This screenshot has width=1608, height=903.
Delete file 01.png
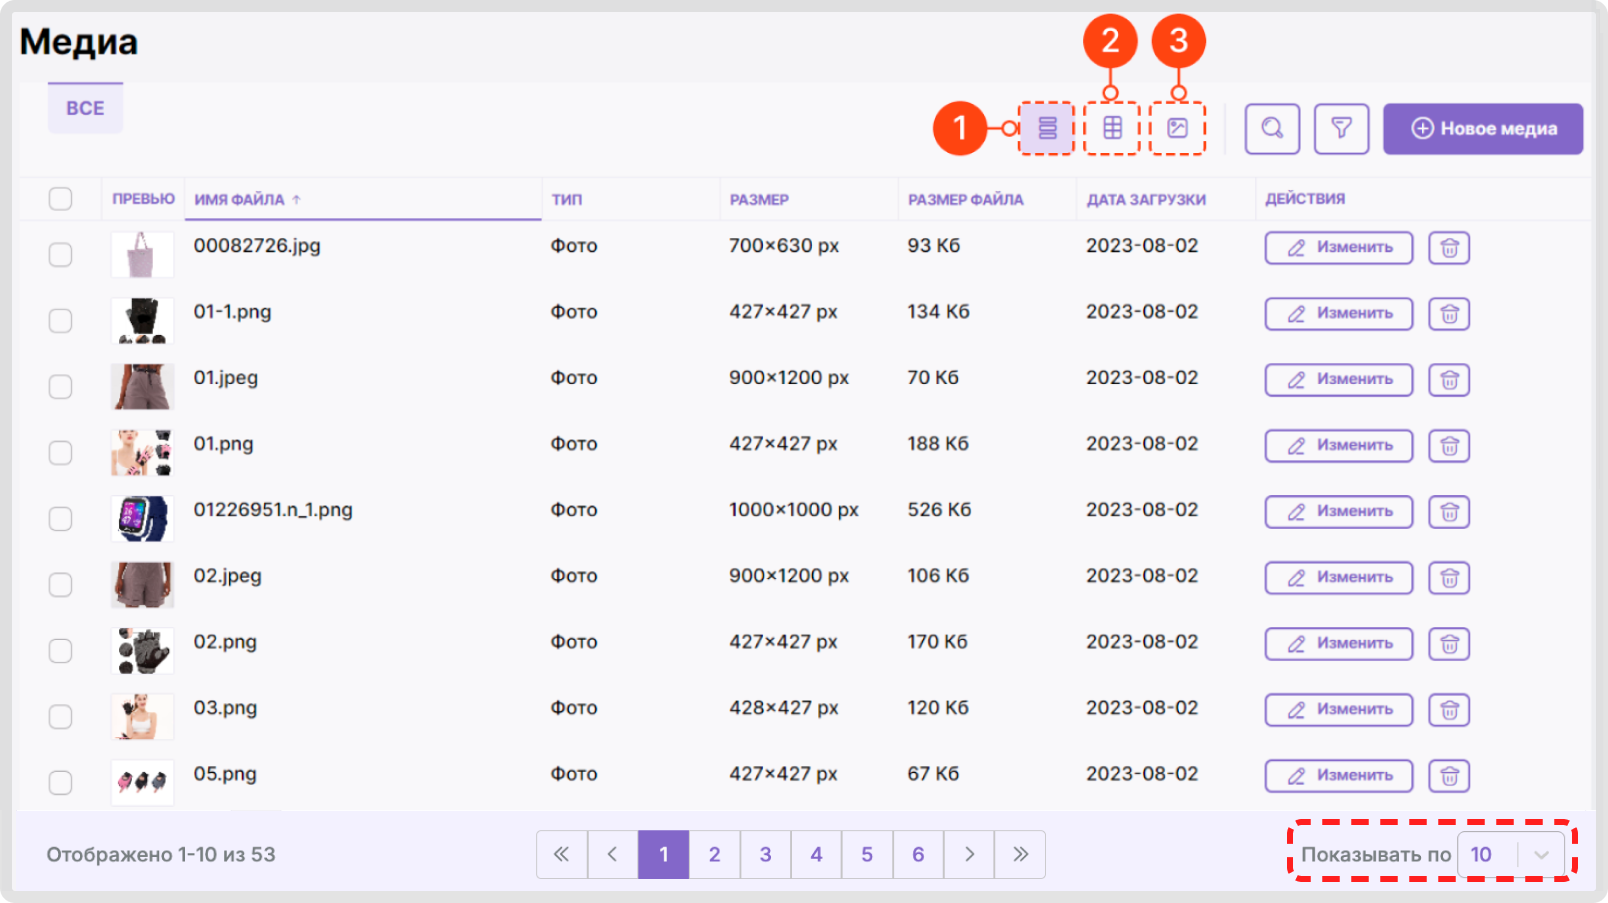[1449, 445]
